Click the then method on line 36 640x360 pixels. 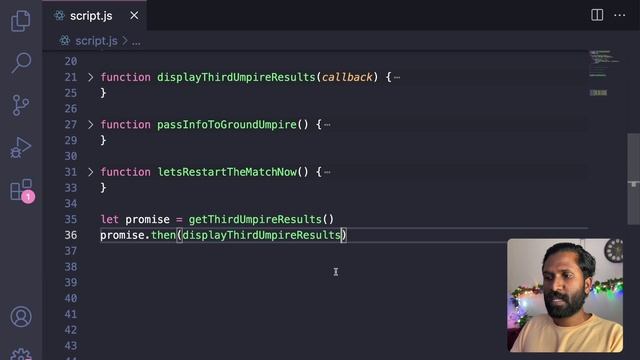(x=163, y=235)
